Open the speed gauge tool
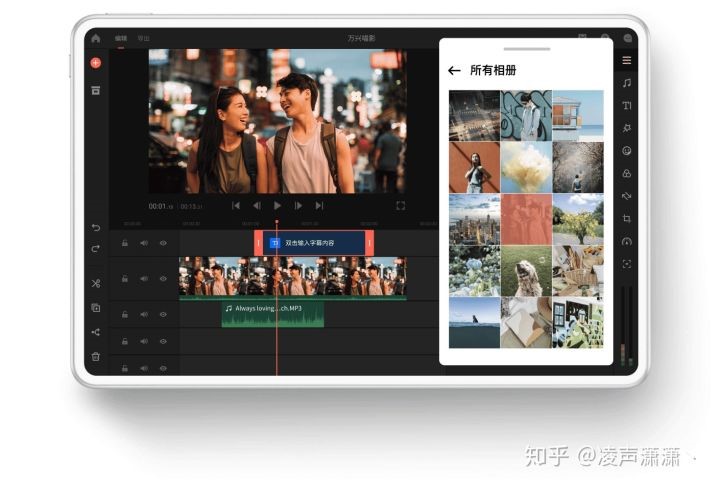The image size is (720, 486). 627,242
